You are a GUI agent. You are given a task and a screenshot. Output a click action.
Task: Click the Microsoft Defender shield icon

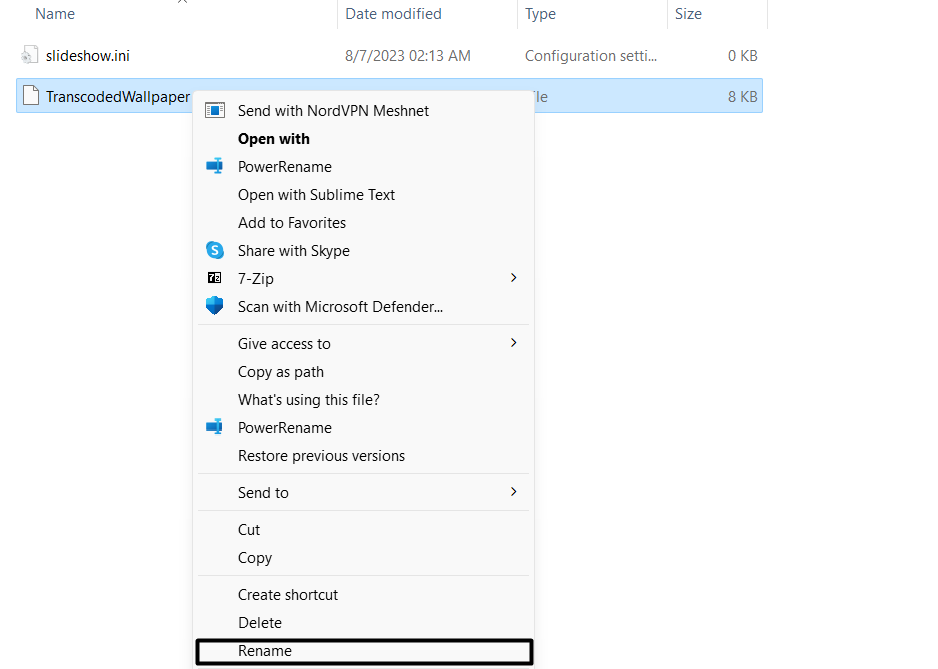point(214,306)
